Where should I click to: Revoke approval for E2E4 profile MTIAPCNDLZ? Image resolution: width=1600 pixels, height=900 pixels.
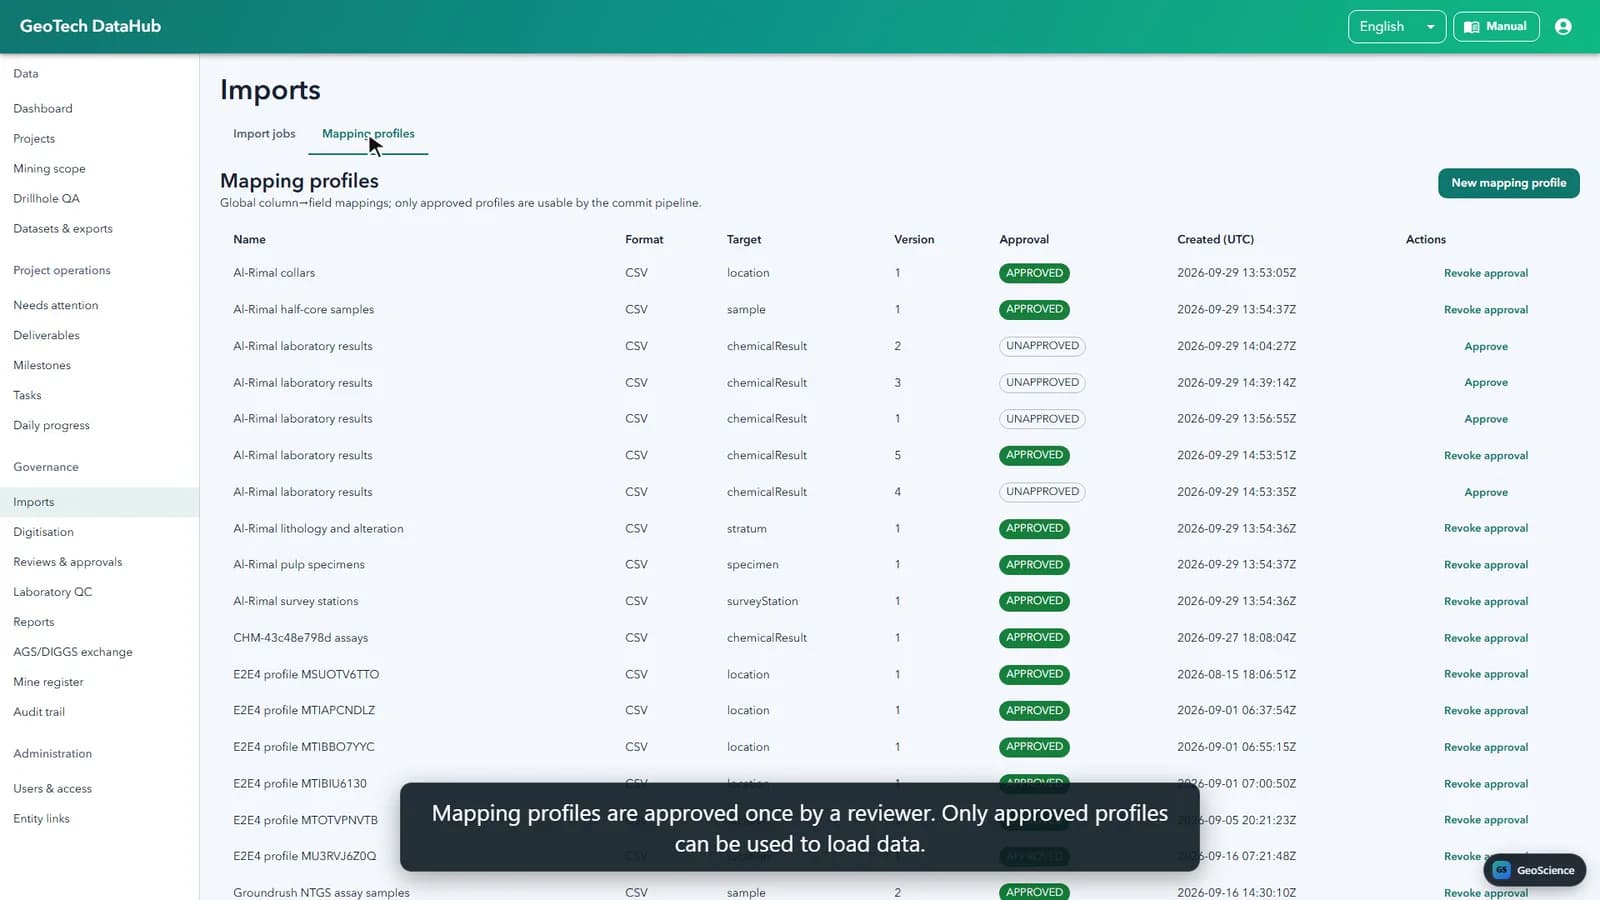click(x=1485, y=711)
